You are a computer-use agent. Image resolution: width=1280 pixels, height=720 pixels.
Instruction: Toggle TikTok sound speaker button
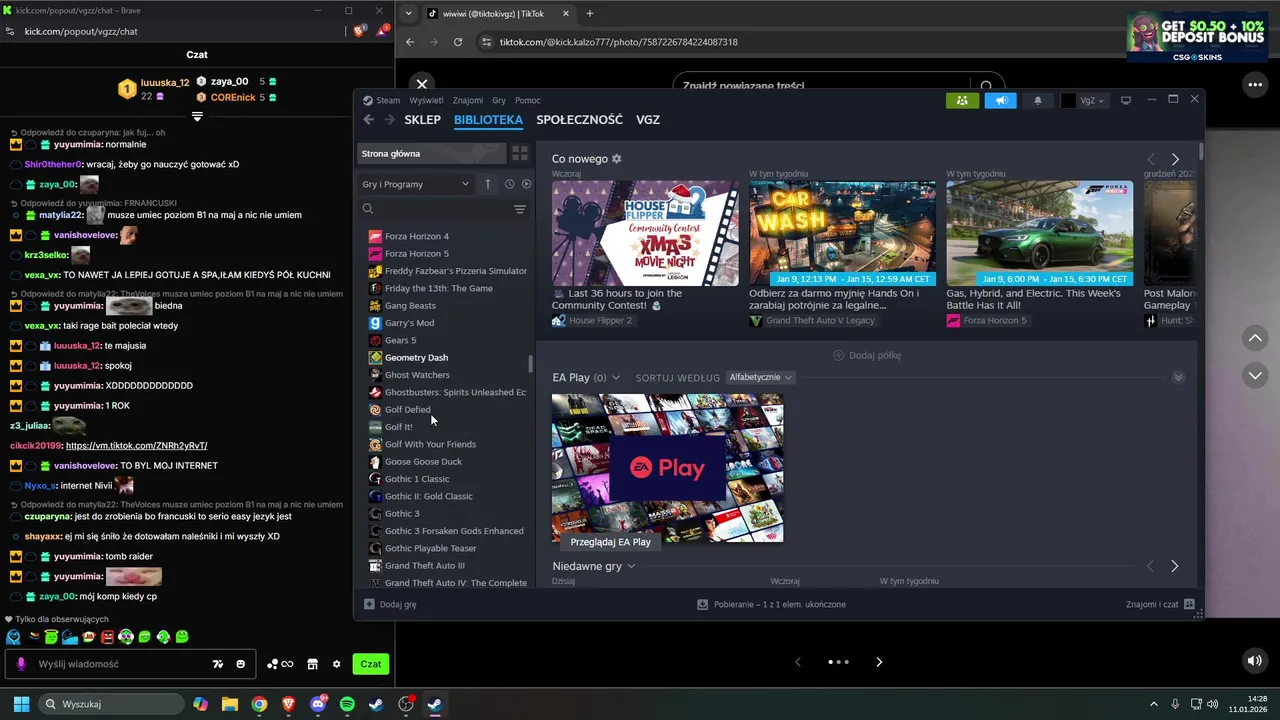tap(1255, 661)
